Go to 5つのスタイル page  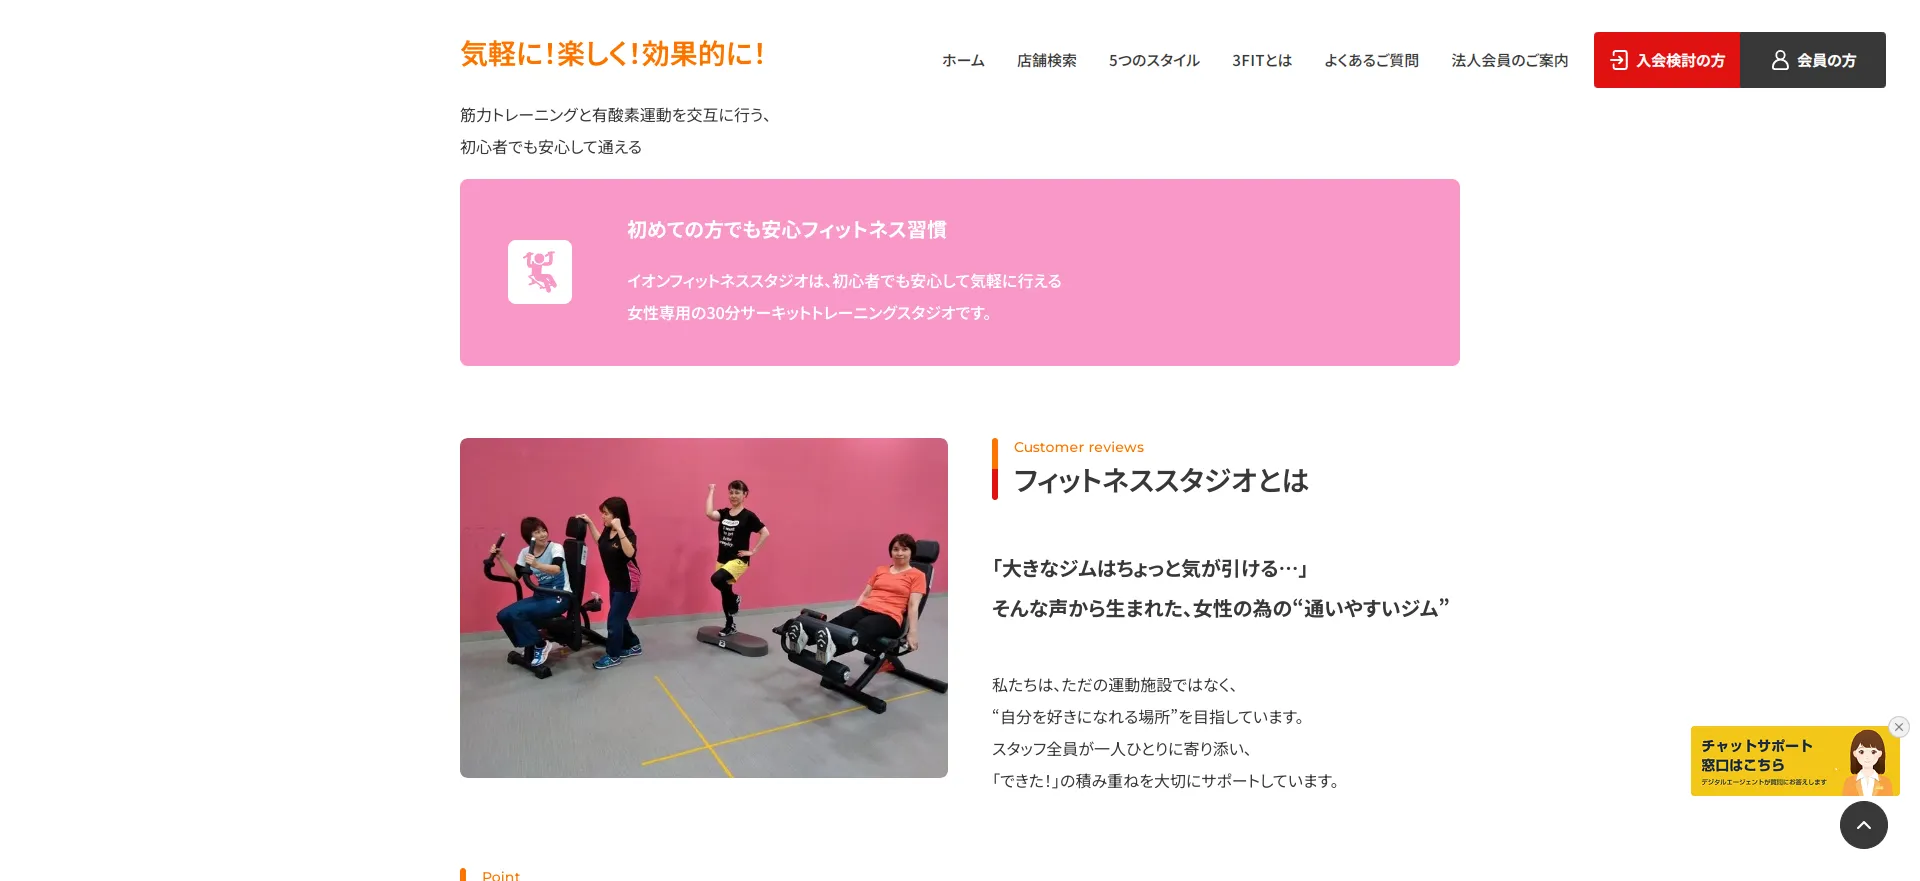(x=1154, y=60)
